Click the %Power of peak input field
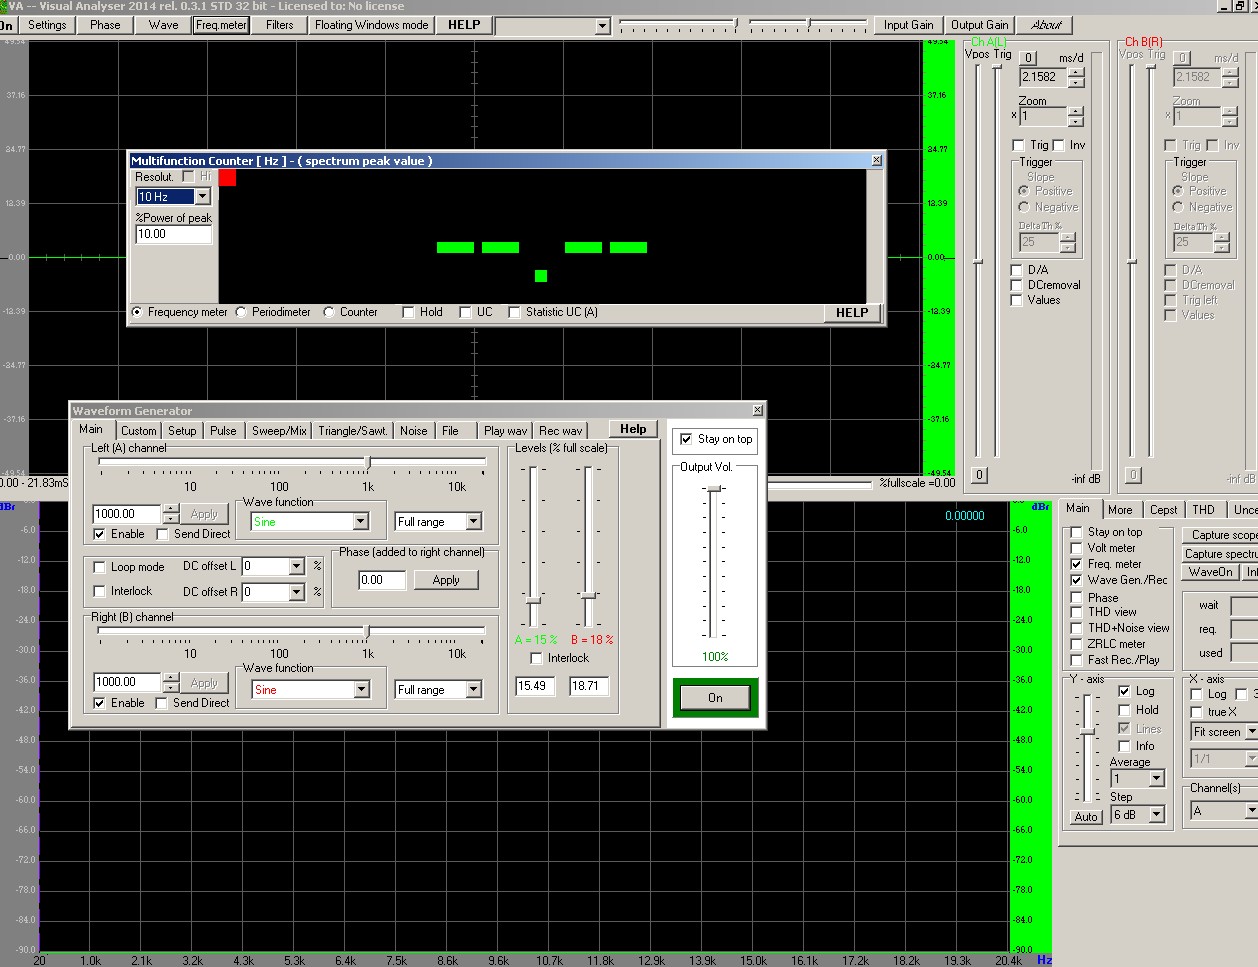Image resolution: width=1258 pixels, height=967 pixels. point(173,234)
